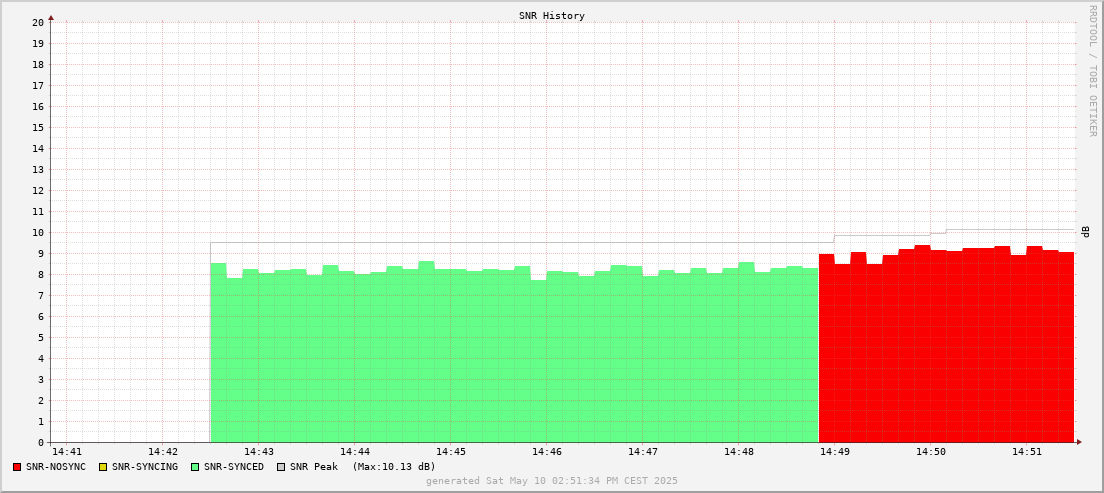Click the green SNR-SYNCED legend swatch
Viewport: 1104px width, 493px height.
pyautogui.click(x=196, y=467)
